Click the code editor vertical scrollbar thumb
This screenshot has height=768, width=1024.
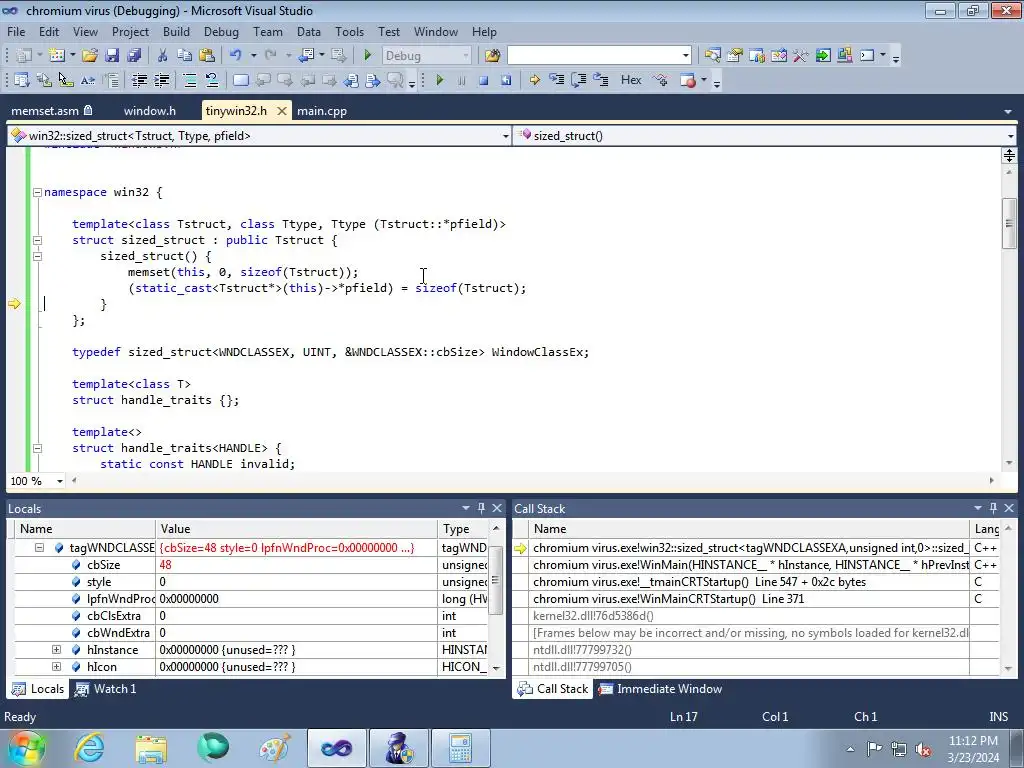(x=1009, y=223)
